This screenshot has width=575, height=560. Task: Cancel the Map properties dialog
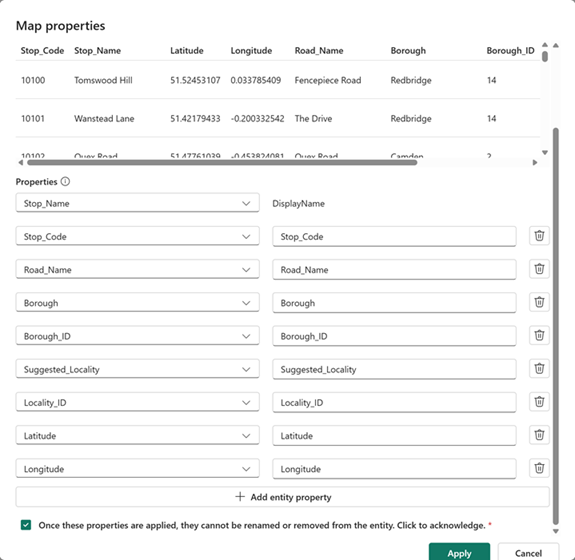[528, 553]
